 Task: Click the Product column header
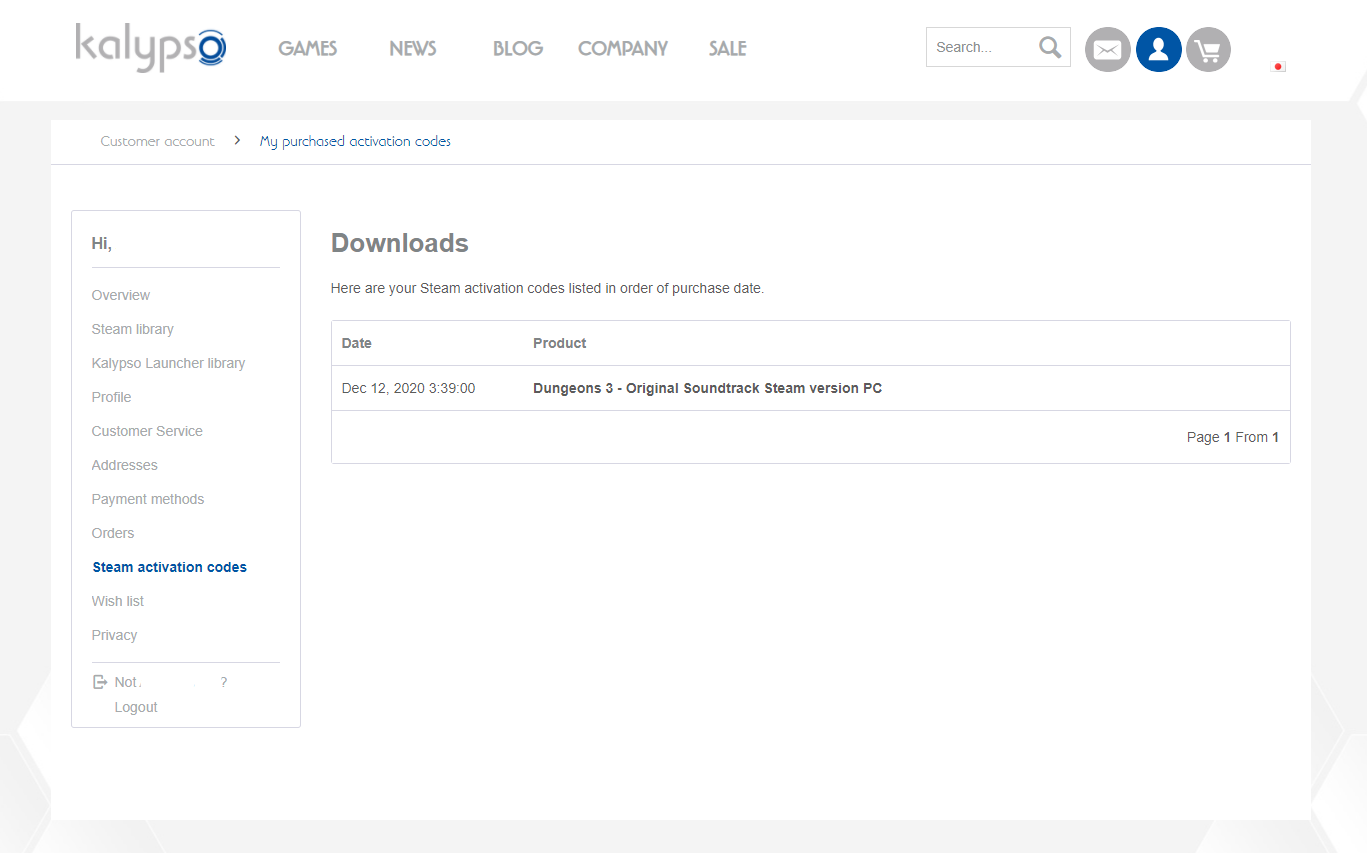click(x=560, y=343)
